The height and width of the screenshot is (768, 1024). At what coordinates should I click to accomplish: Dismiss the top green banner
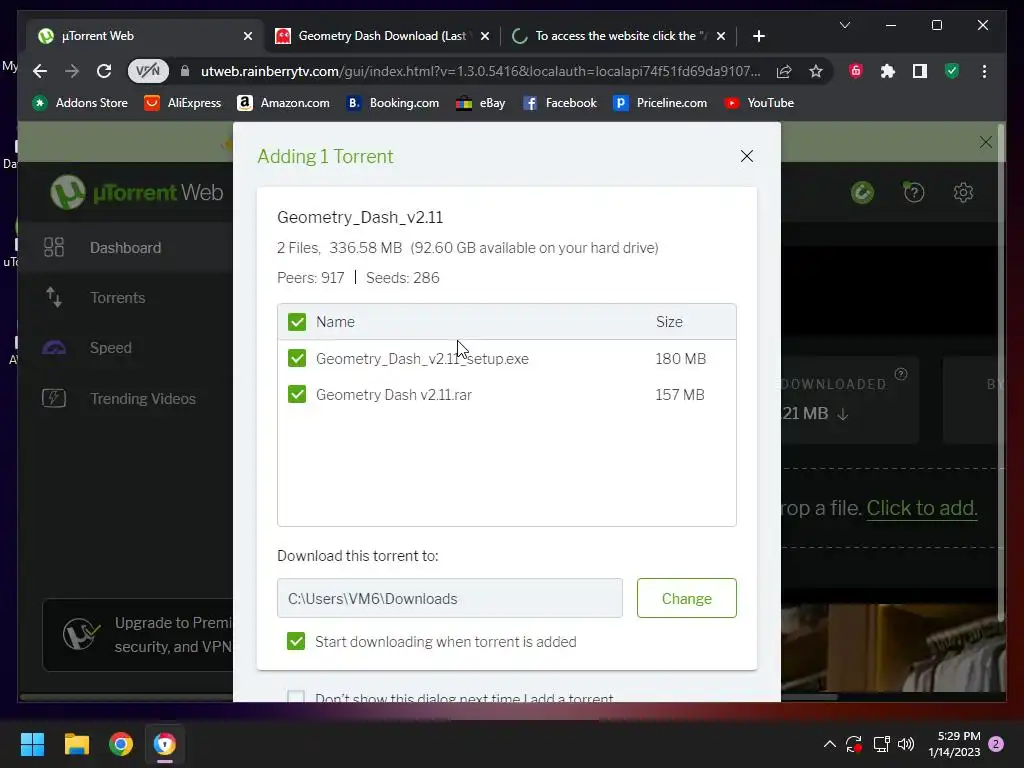[985, 142]
